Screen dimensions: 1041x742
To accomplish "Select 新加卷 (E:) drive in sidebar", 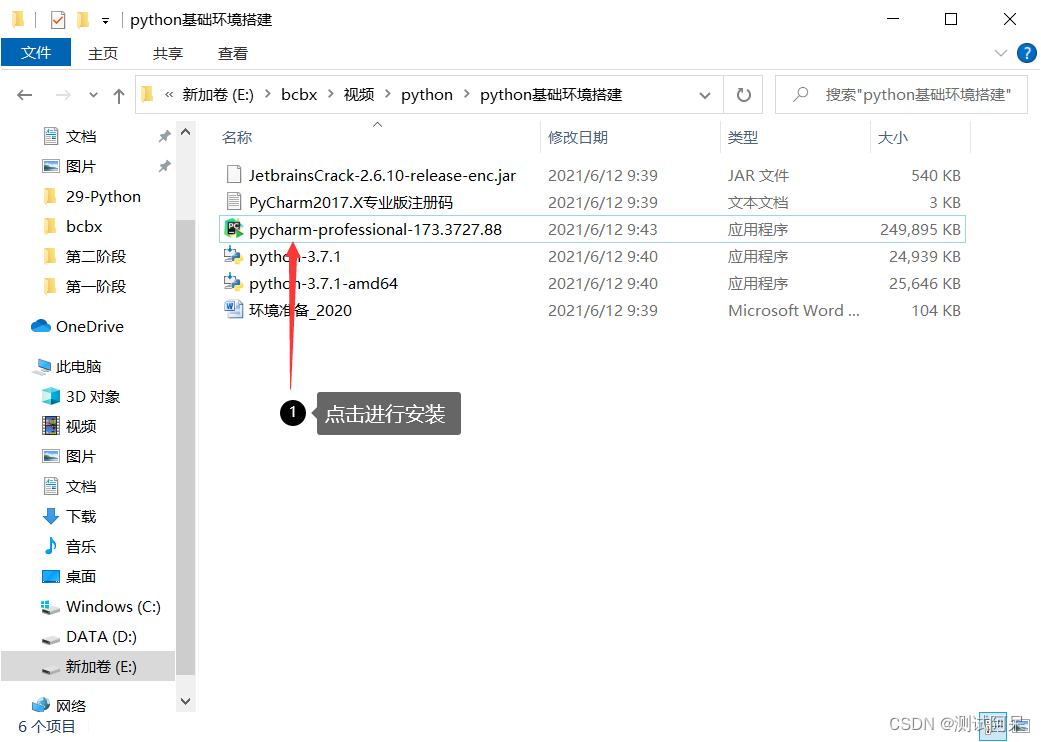I will click(89, 666).
